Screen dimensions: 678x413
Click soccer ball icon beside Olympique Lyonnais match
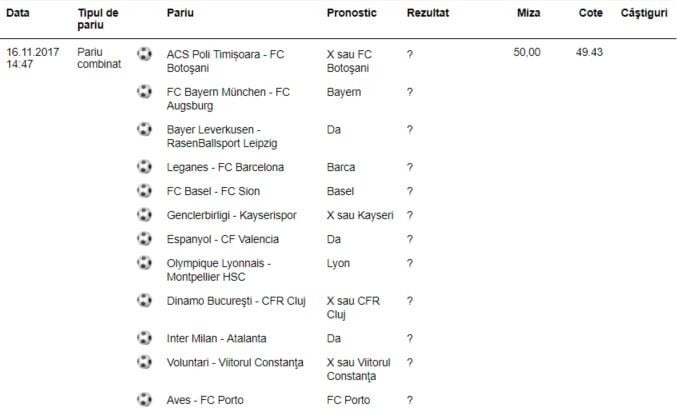click(145, 263)
